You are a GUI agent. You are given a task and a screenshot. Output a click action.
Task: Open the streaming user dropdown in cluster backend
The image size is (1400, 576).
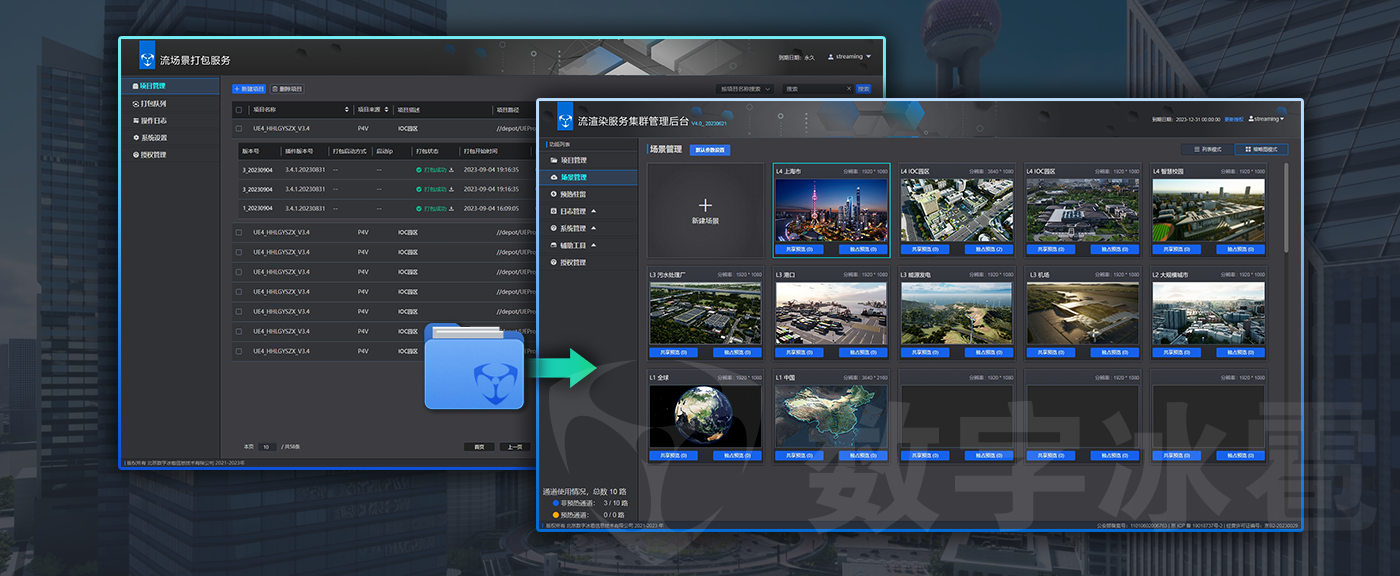[1266, 119]
